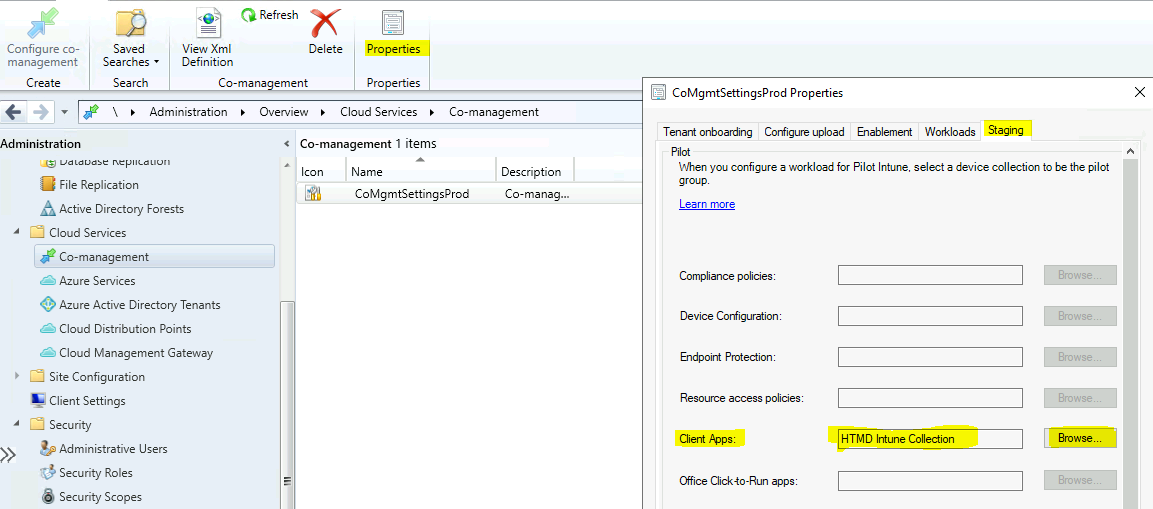Image resolution: width=1153 pixels, height=509 pixels.
Task: Refresh the co-management list
Action: pos(270,15)
